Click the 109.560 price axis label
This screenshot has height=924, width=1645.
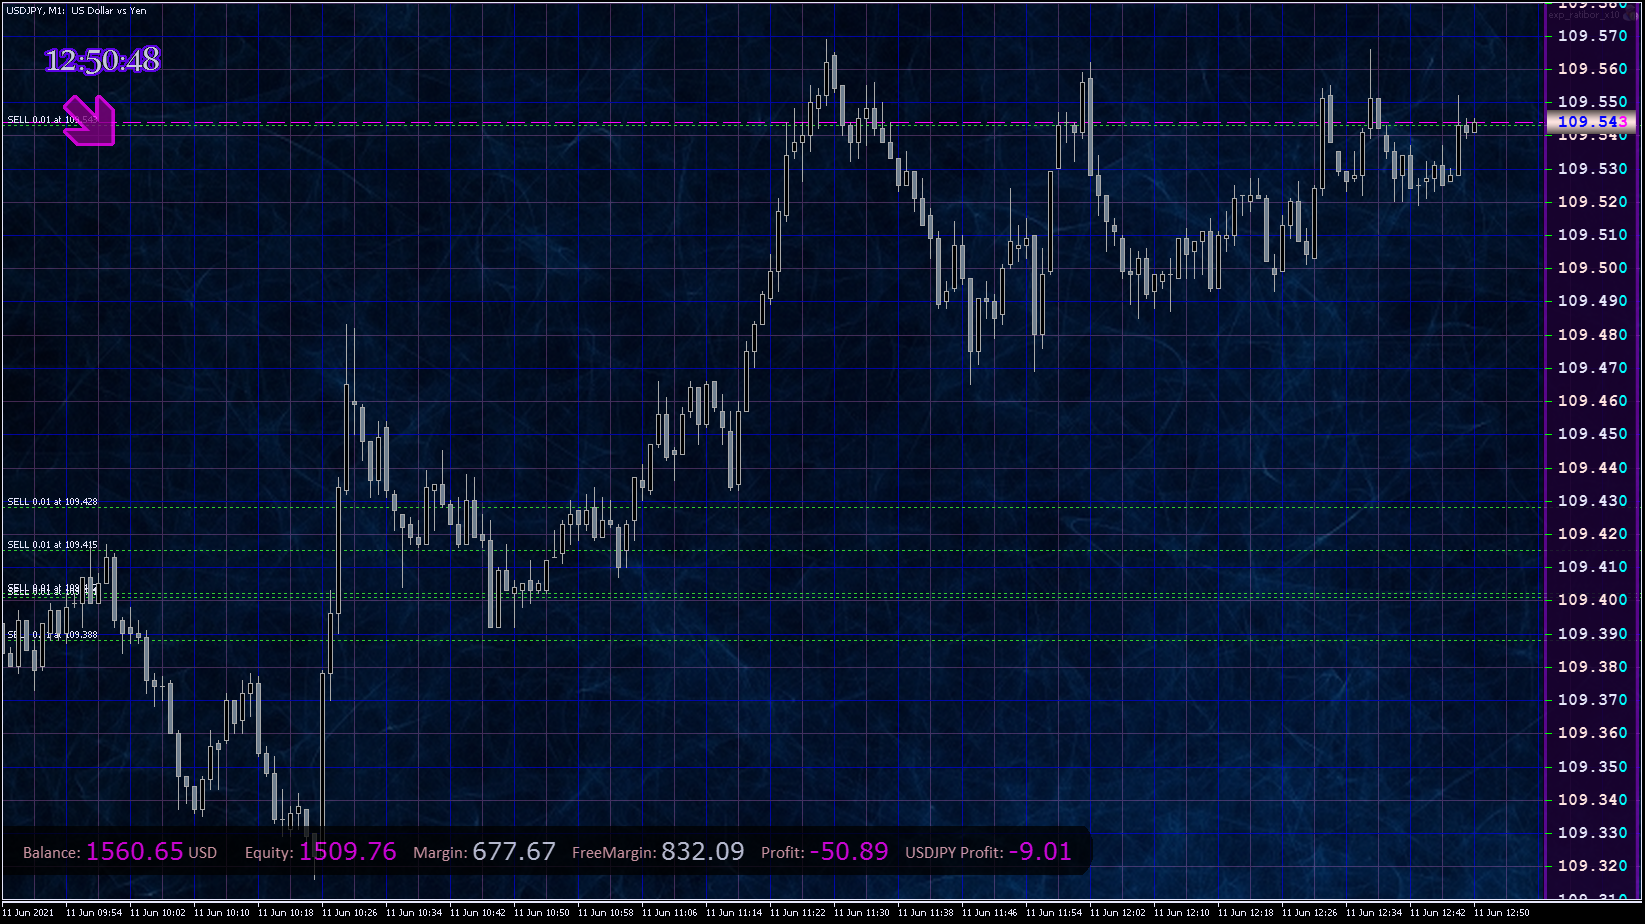coord(1593,69)
